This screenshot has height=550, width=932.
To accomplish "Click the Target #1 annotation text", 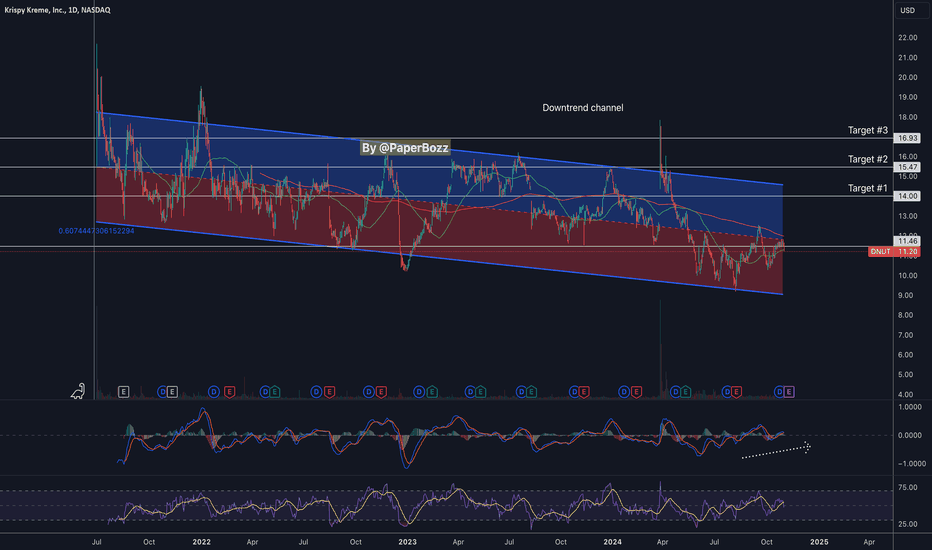I will 867,188.
